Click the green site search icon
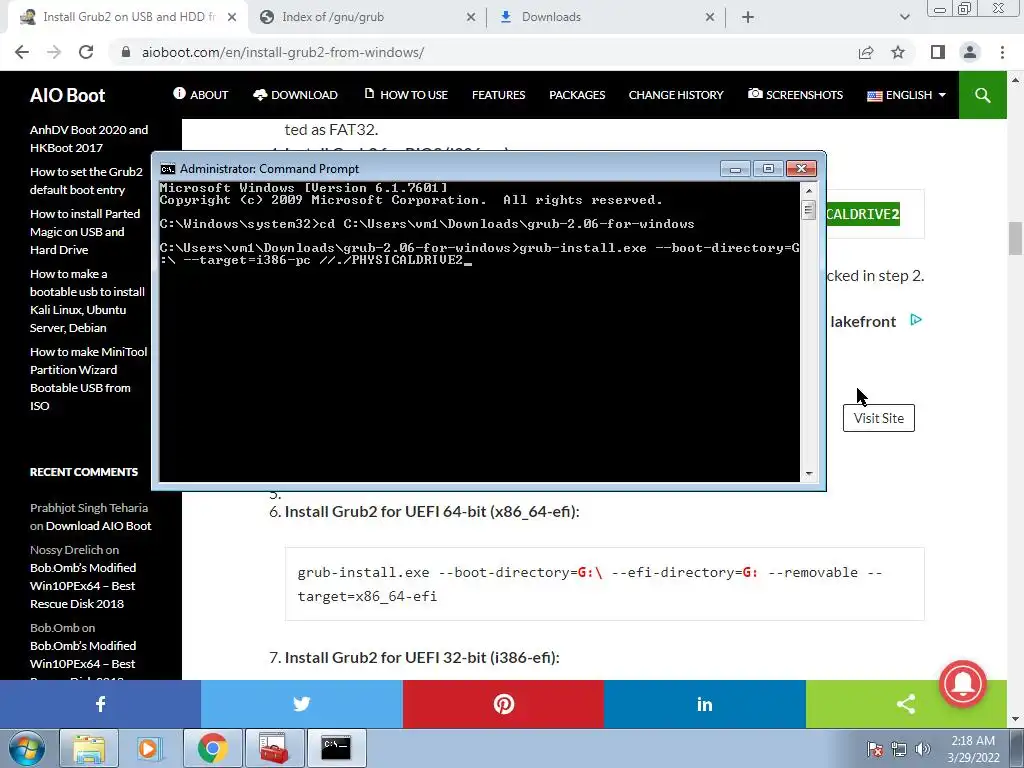The width and height of the screenshot is (1024, 768). pyautogui.click(x=982, y=95)
